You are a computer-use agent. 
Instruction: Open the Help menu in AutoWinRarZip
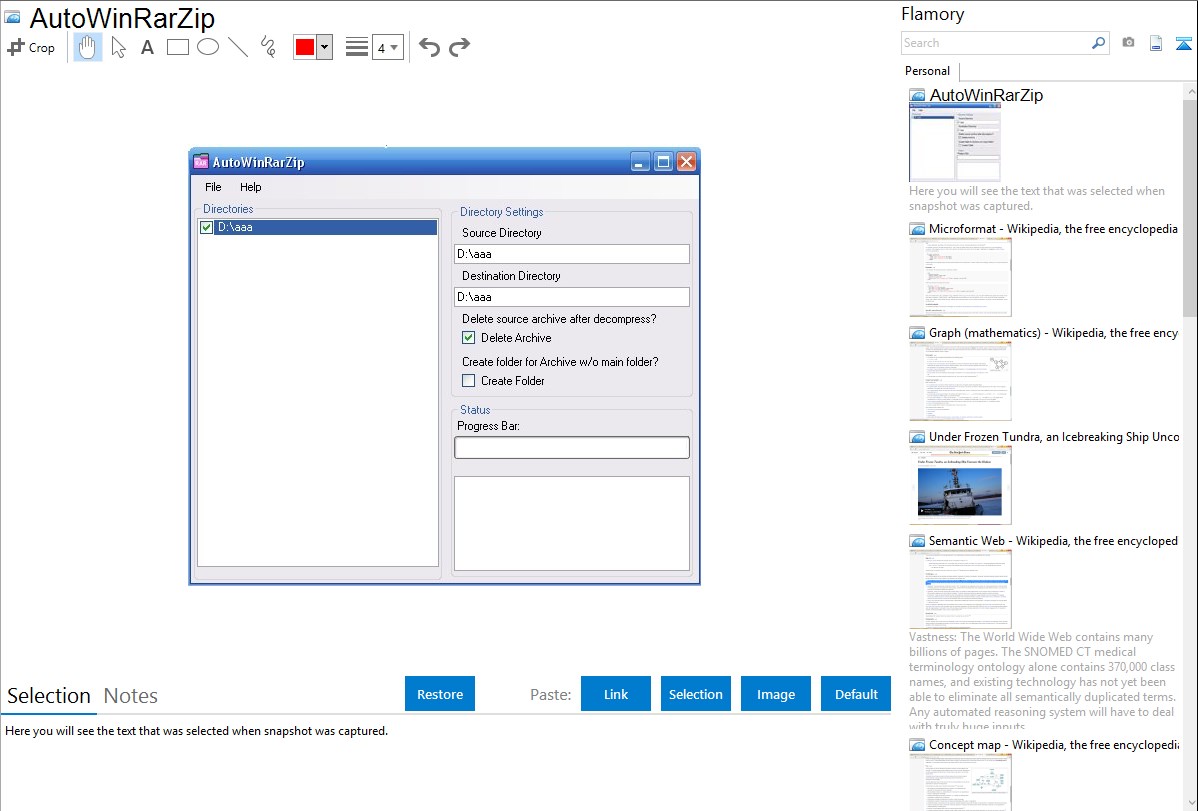click(x=251, y=187)
